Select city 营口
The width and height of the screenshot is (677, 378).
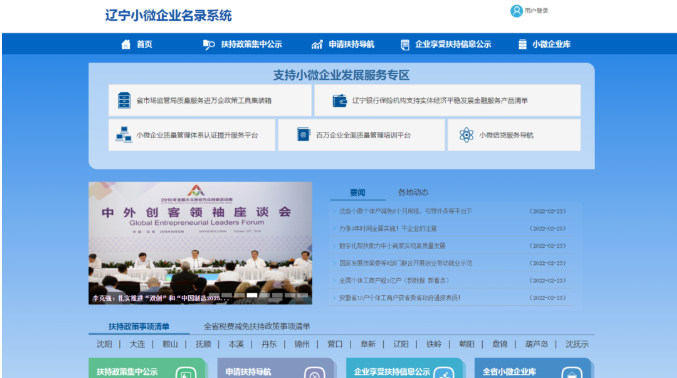[335, 344]
